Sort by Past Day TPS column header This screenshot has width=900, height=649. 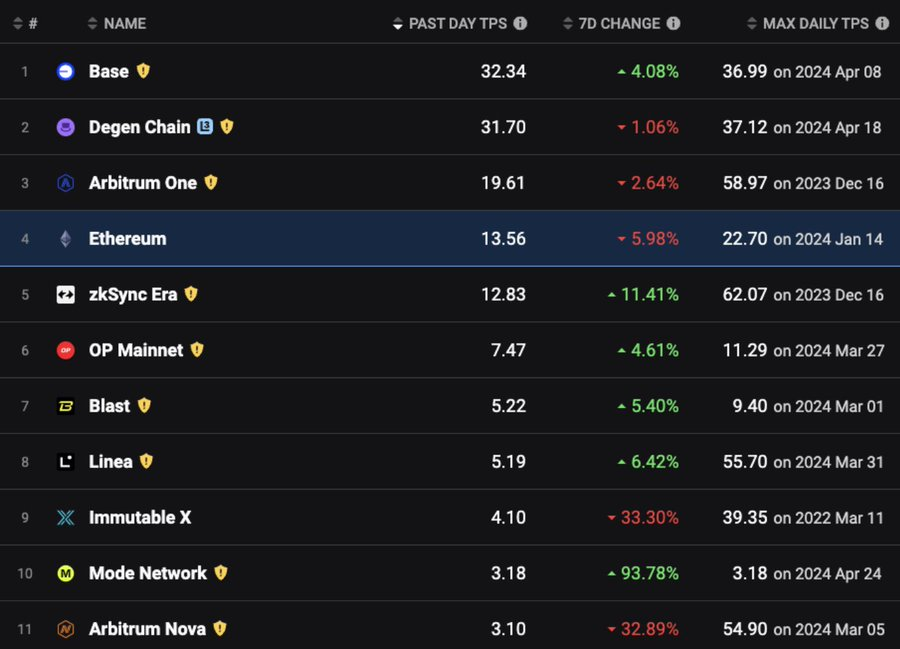457,23
